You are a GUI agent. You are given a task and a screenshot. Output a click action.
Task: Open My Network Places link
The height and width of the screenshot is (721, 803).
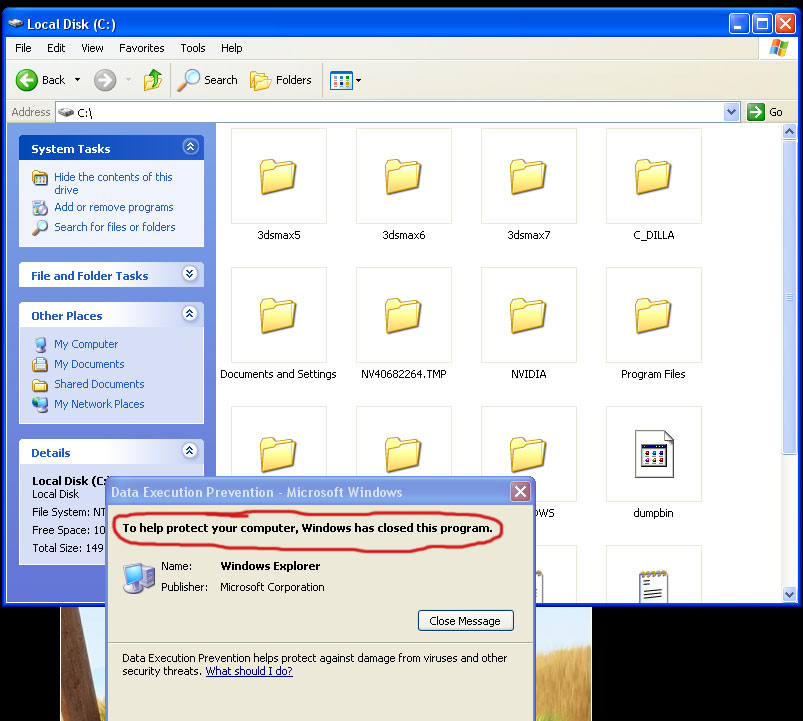[99, 404]
